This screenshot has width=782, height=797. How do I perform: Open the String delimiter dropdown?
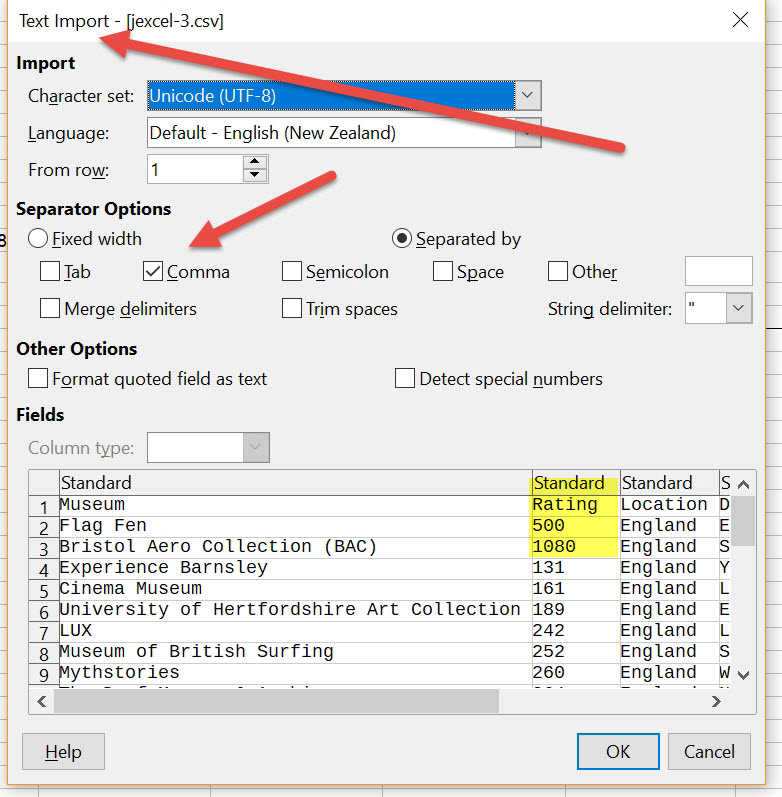click(x=739, y=309)
